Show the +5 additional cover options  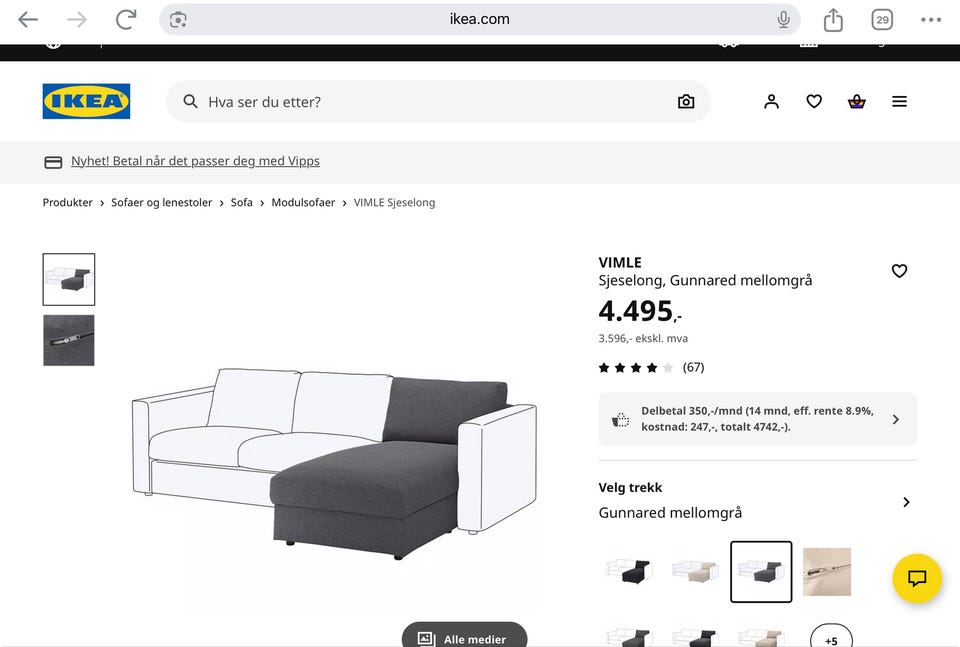(x=831, y=637)
